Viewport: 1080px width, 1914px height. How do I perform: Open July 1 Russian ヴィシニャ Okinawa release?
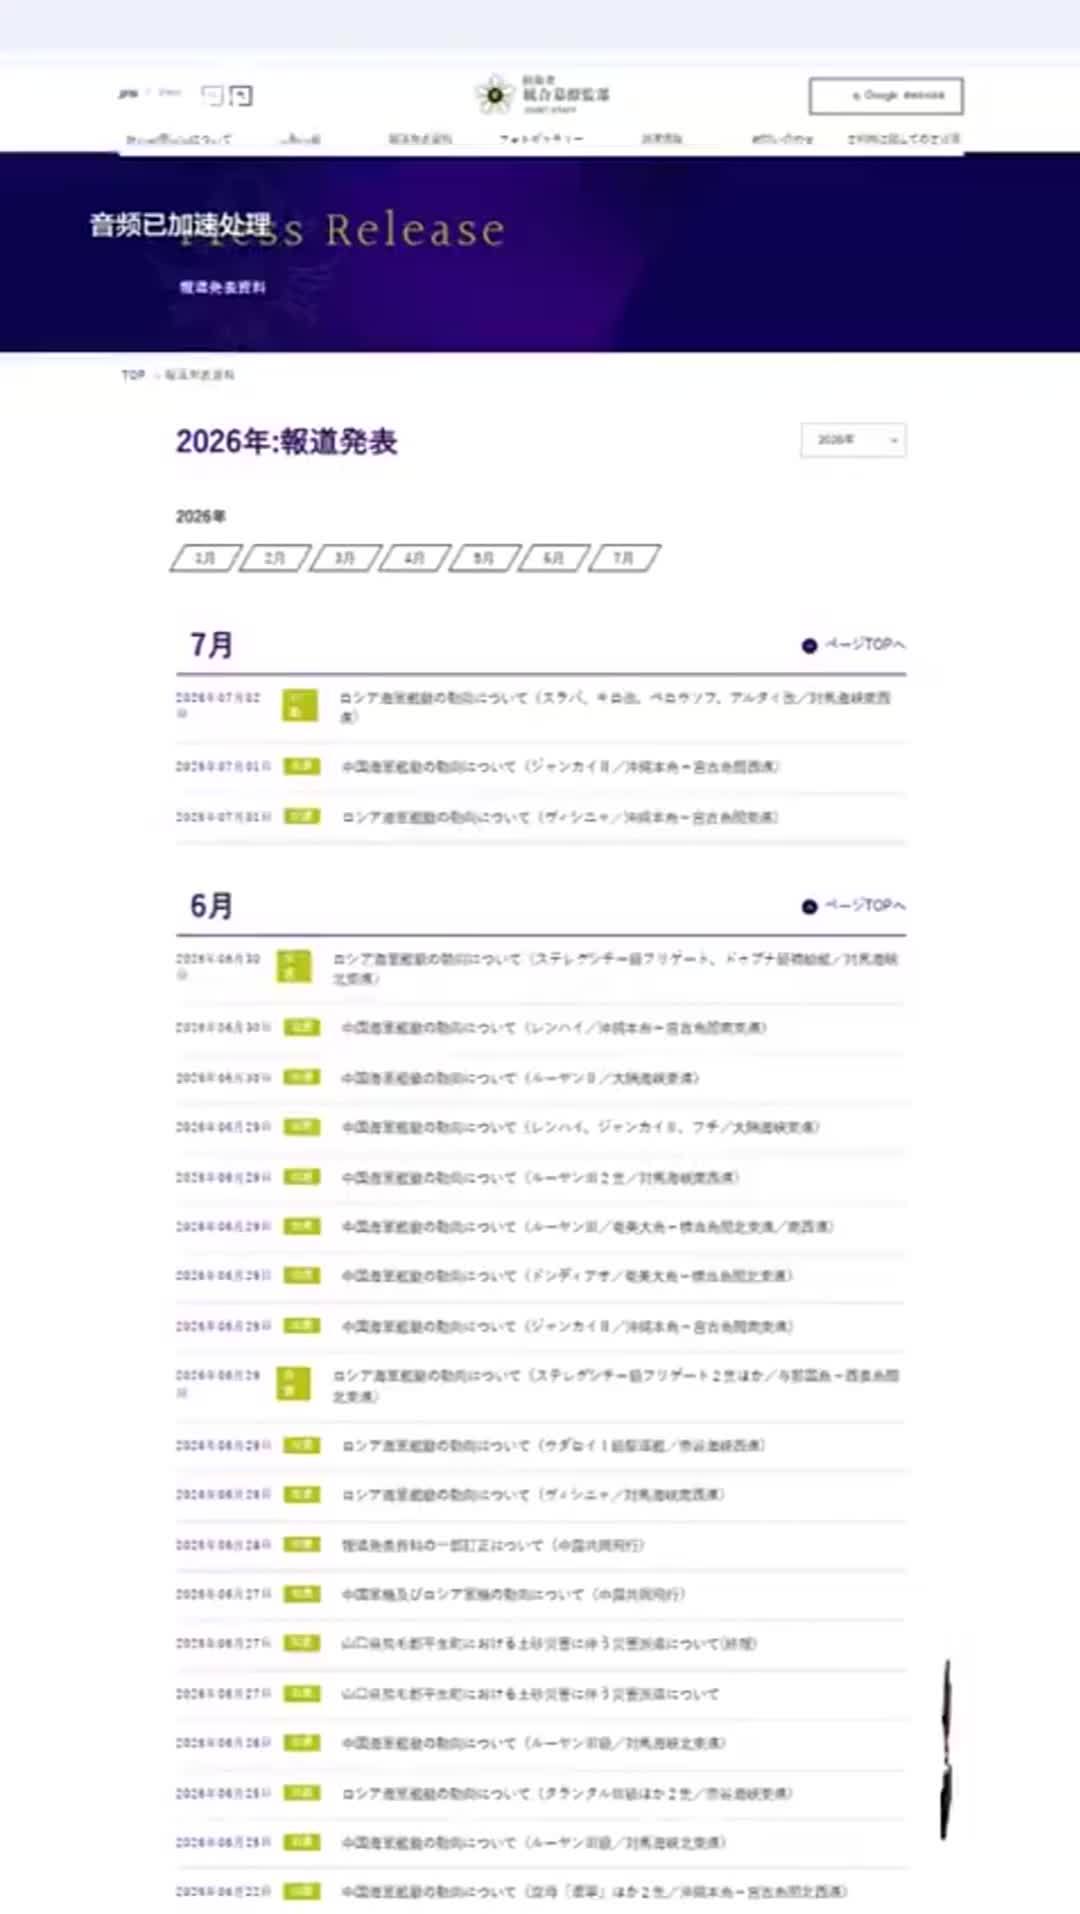point(560,817)
